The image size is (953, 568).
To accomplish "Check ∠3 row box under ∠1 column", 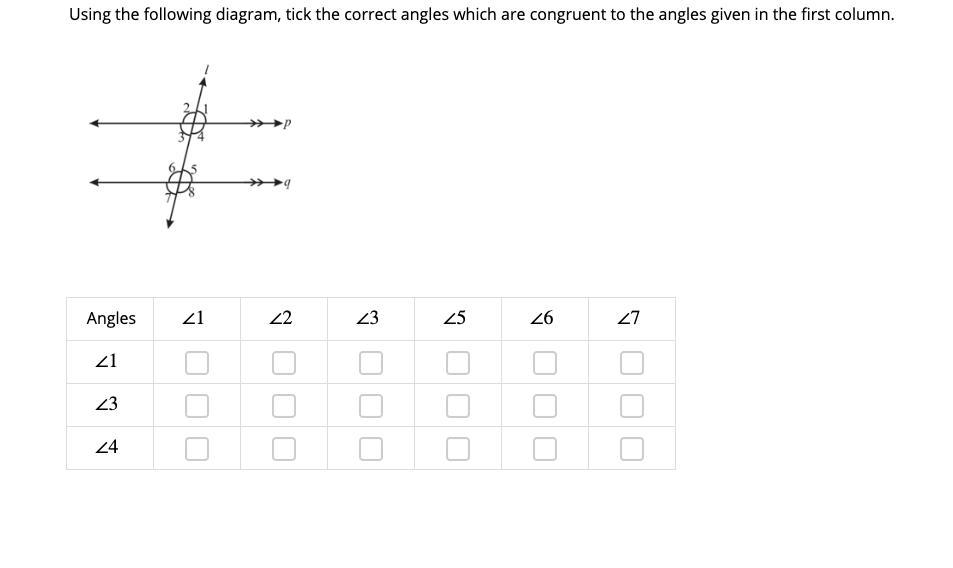I will (197, 406).
